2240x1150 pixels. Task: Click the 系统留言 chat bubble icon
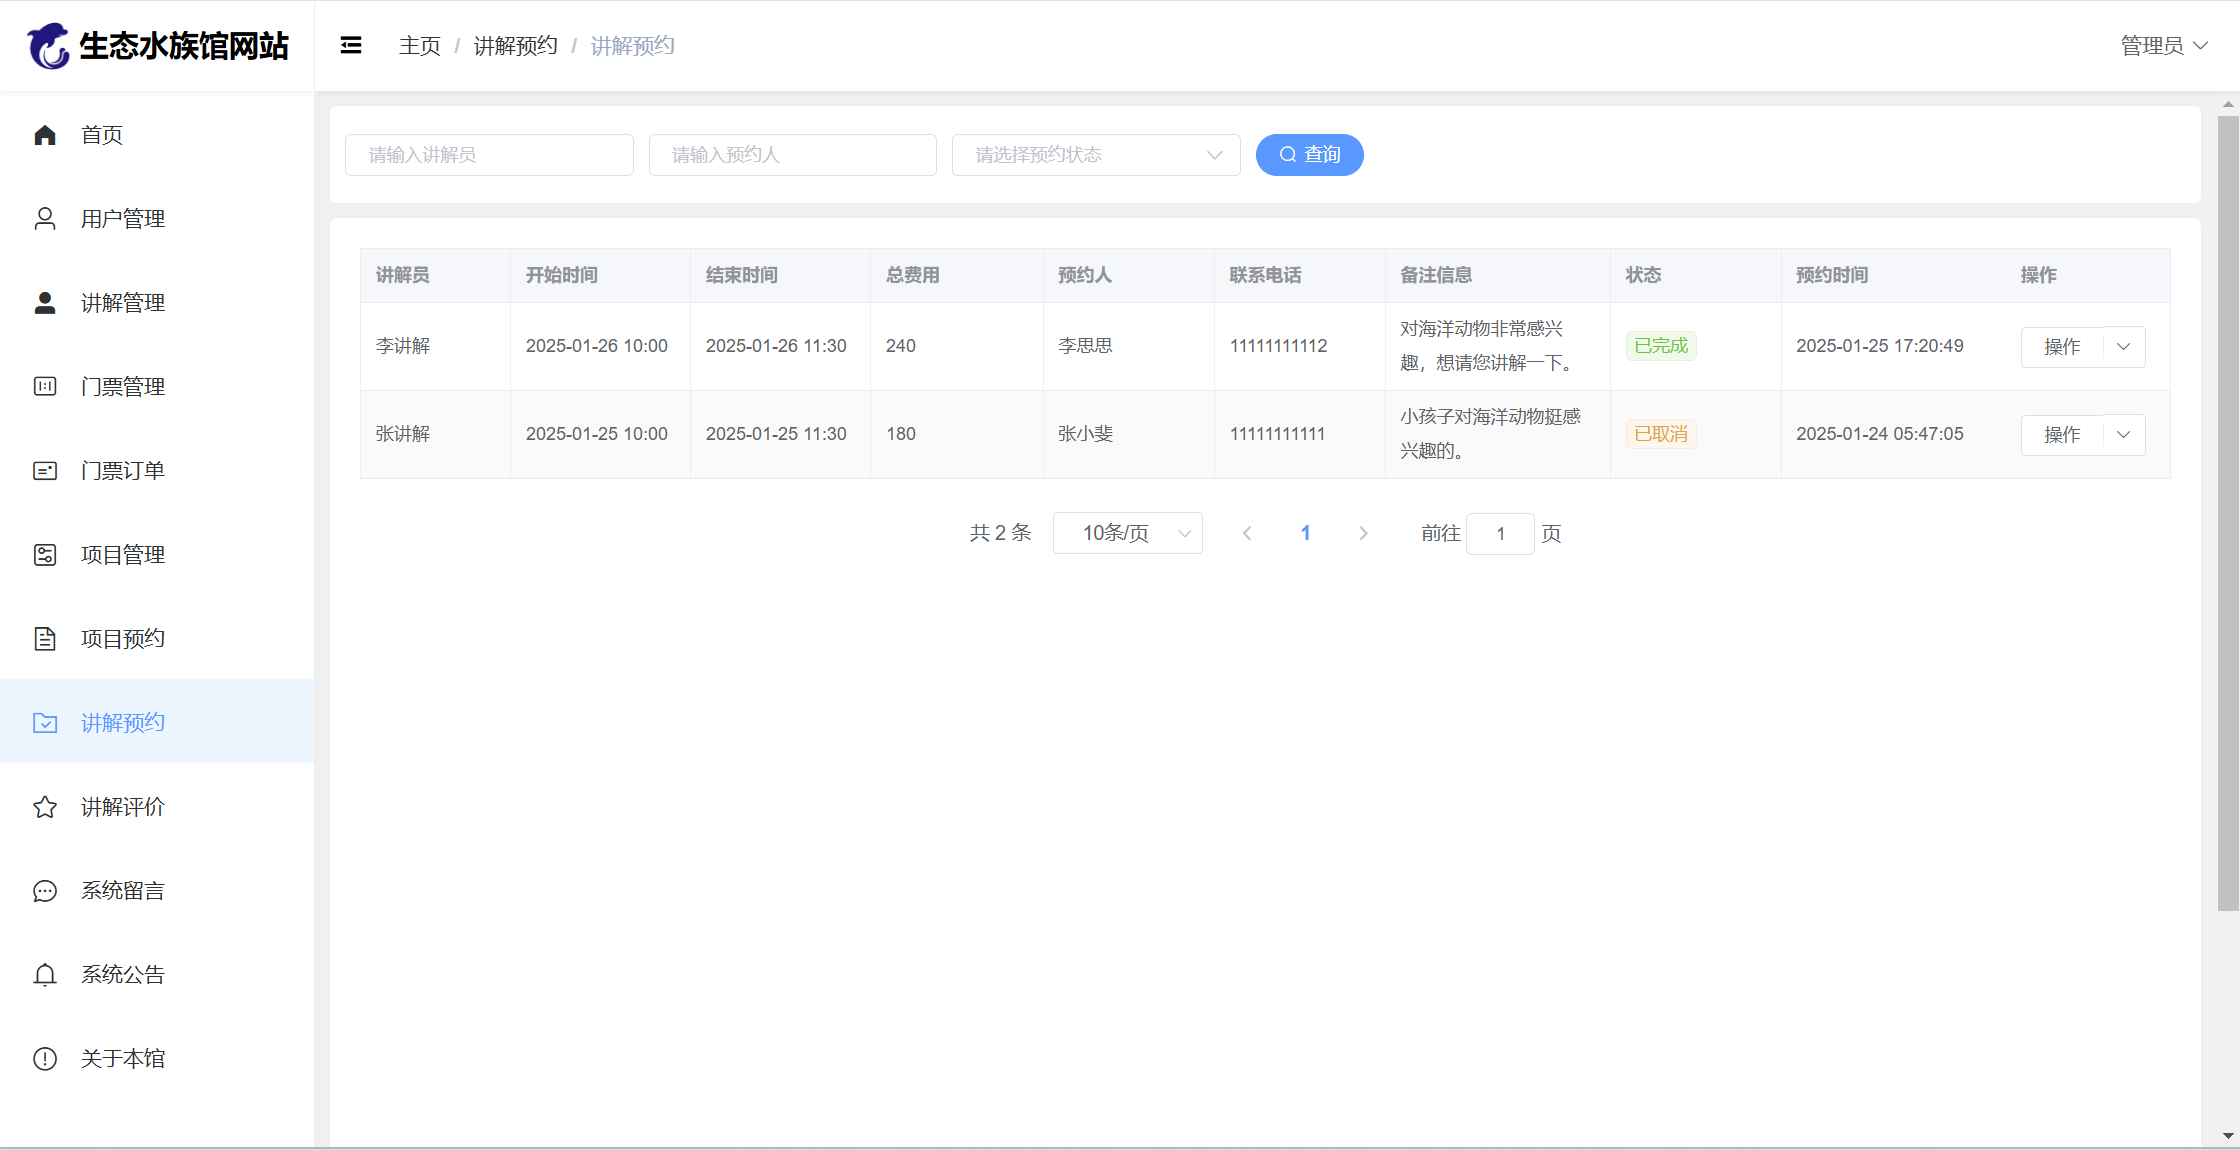click(x=45, y=891)
